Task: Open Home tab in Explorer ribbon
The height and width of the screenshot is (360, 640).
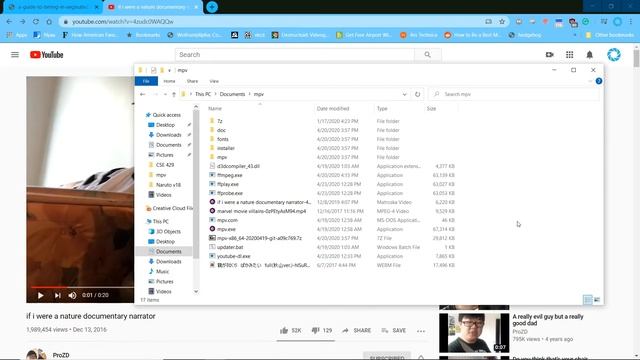Action: click(x=169, y=81)
